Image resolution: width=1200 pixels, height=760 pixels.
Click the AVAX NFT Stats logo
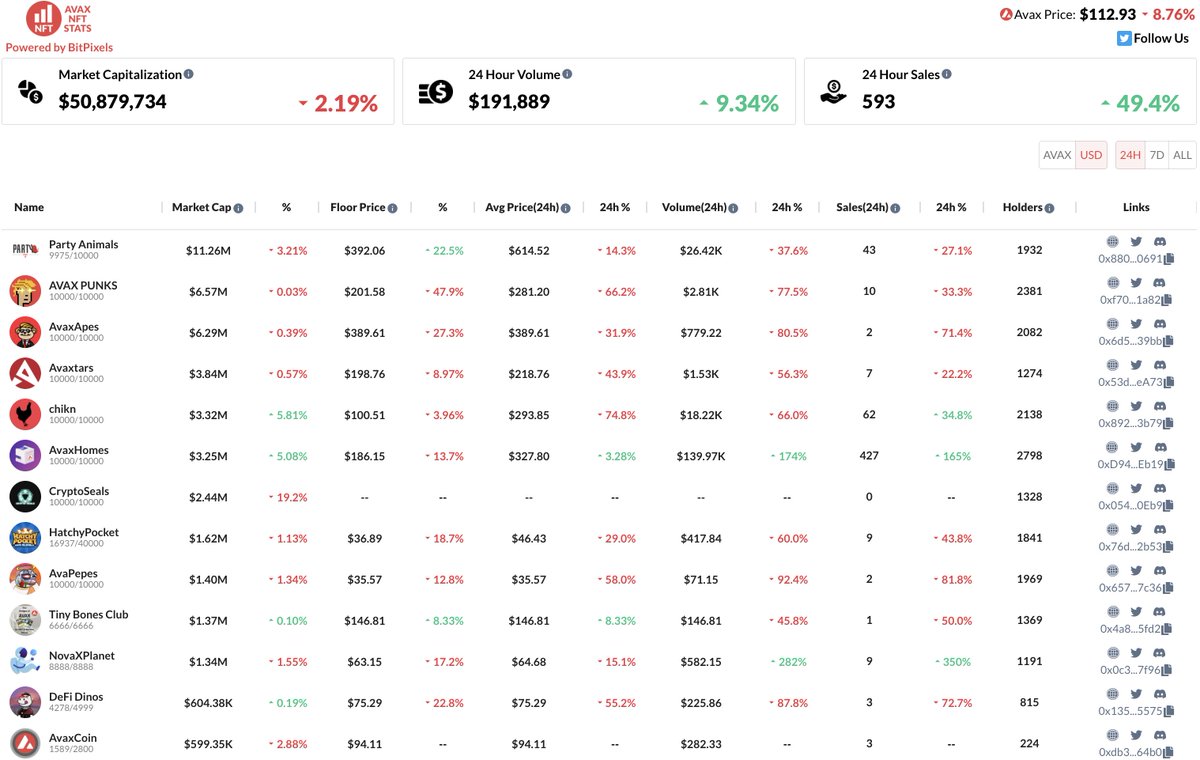click(59, 20)
